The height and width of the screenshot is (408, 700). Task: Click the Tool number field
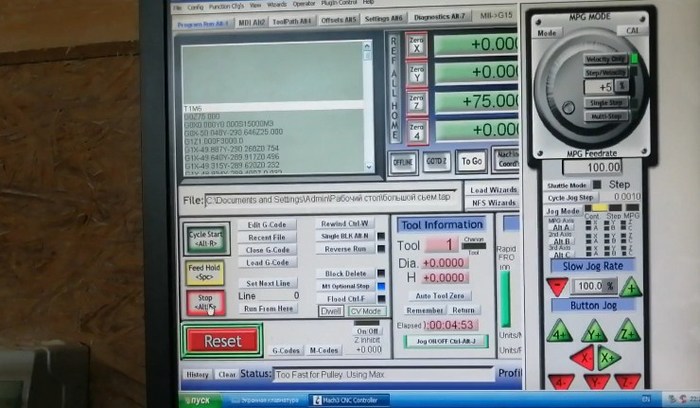click(x=441, y=245)
